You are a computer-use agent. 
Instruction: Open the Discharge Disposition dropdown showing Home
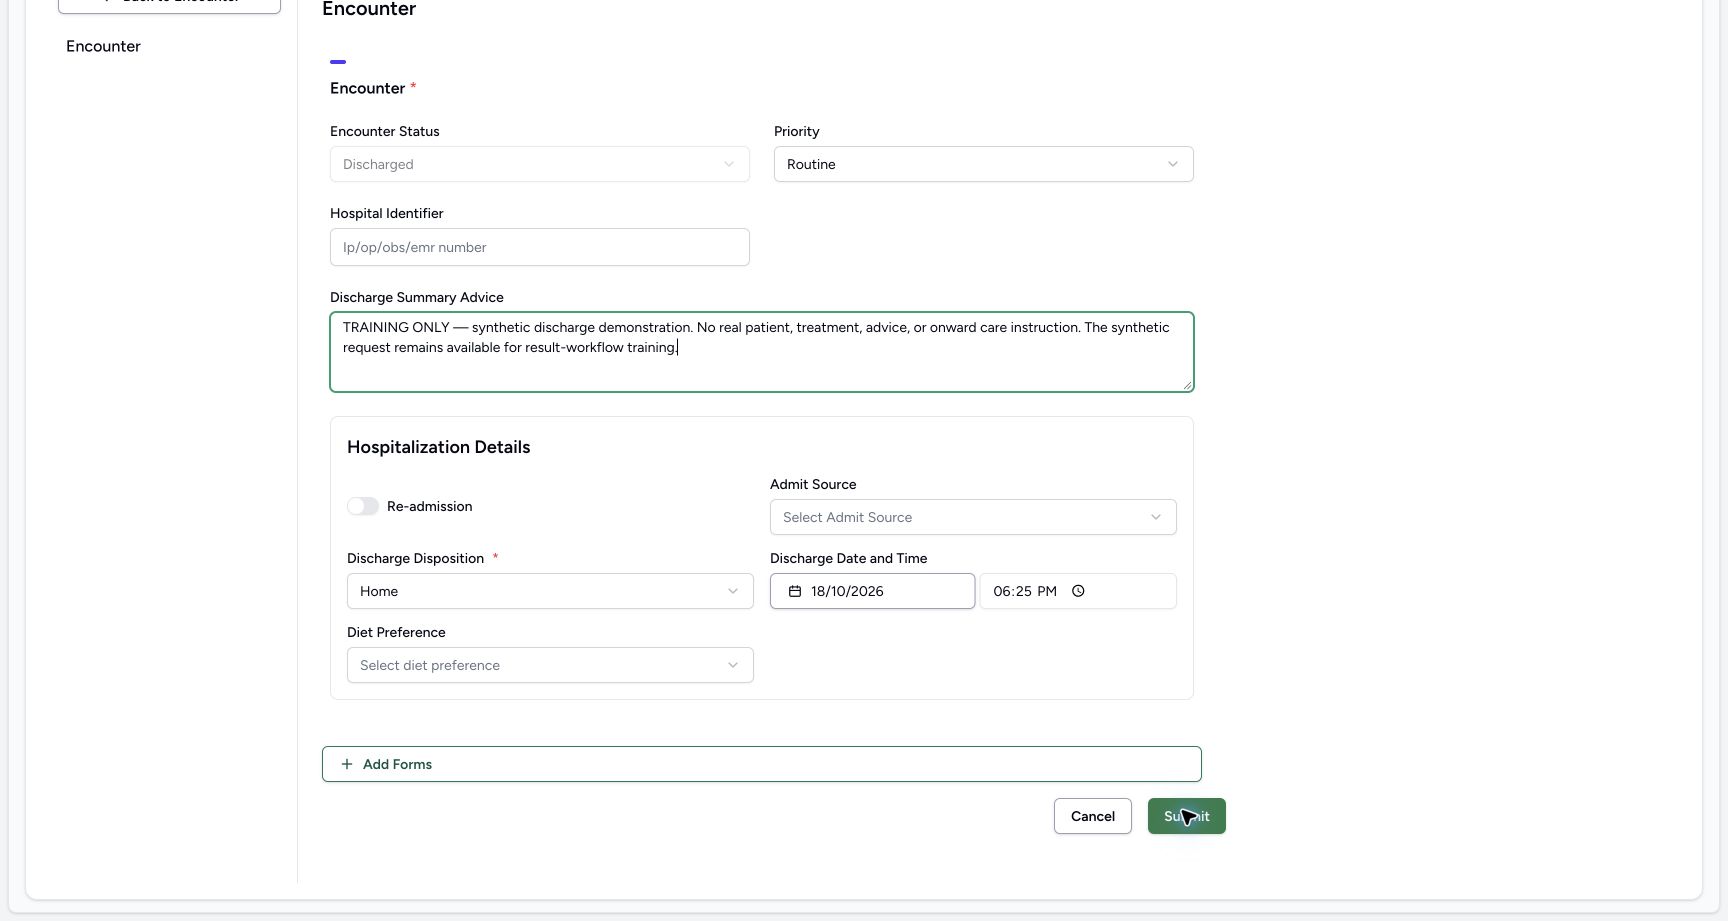point(550,591)
